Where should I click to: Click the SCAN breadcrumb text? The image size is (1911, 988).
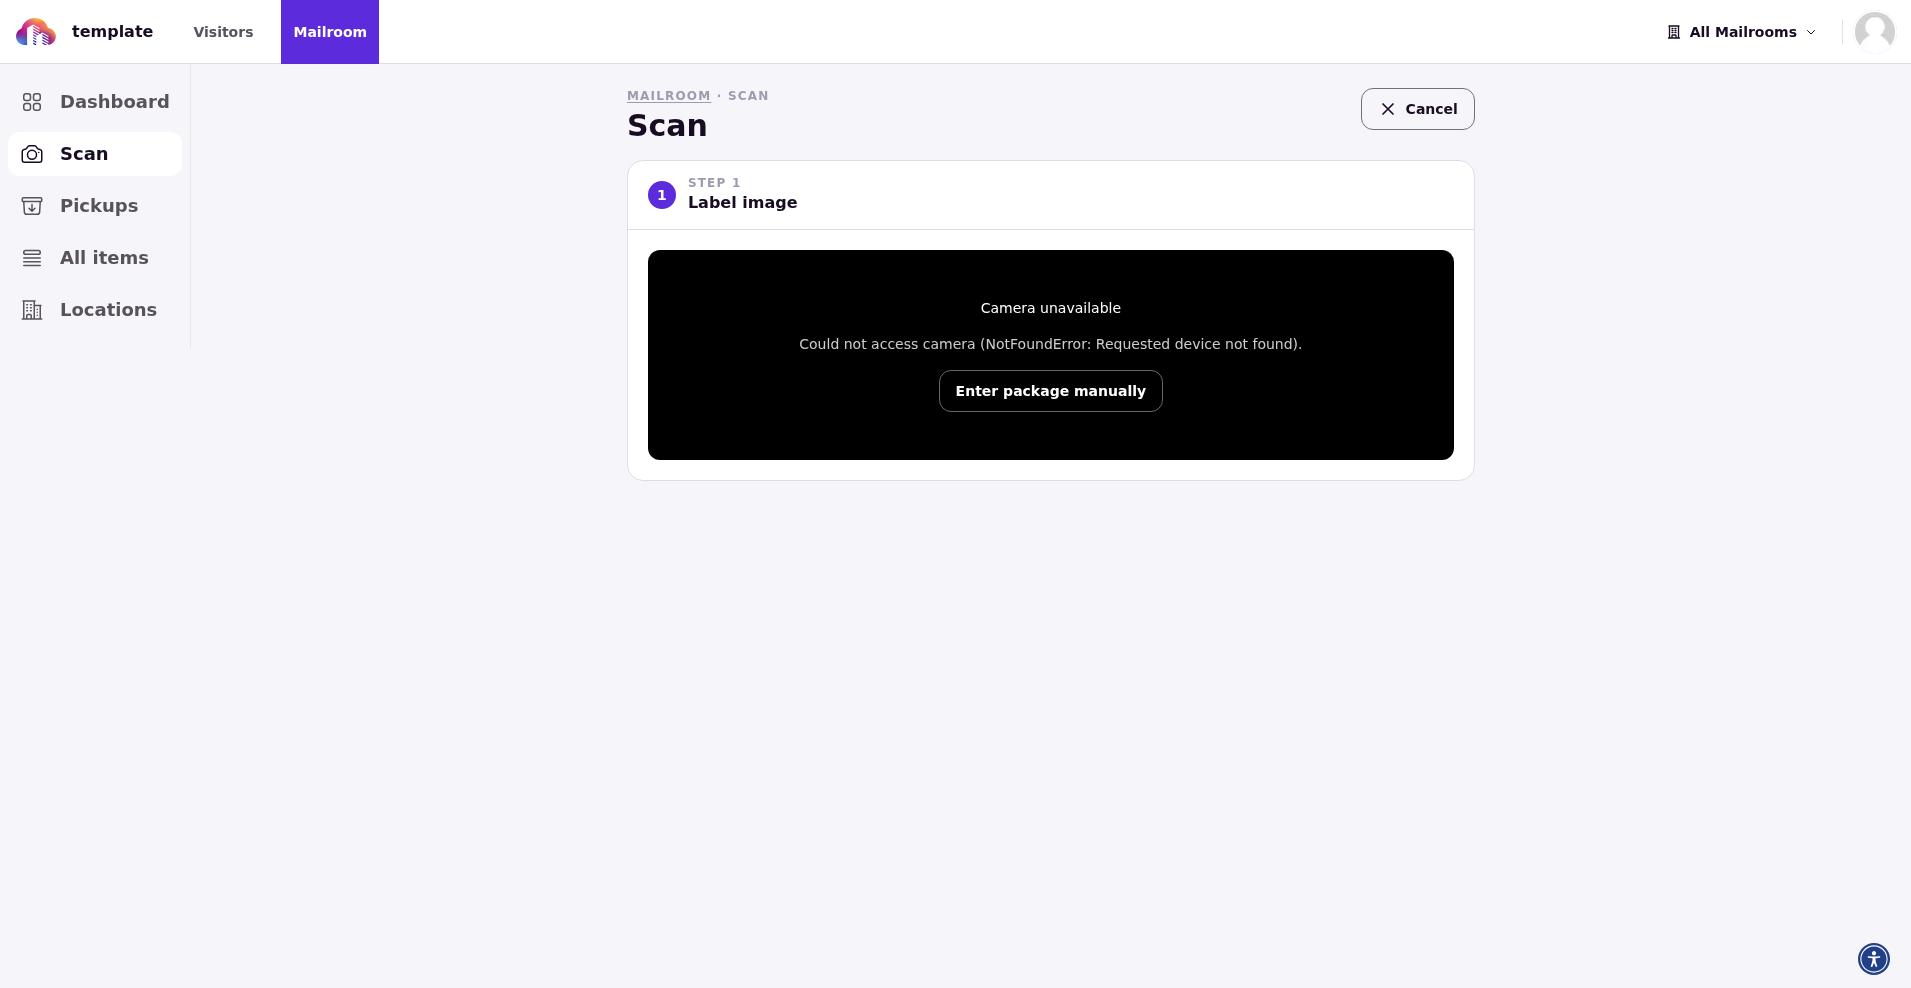coord(748,96)
